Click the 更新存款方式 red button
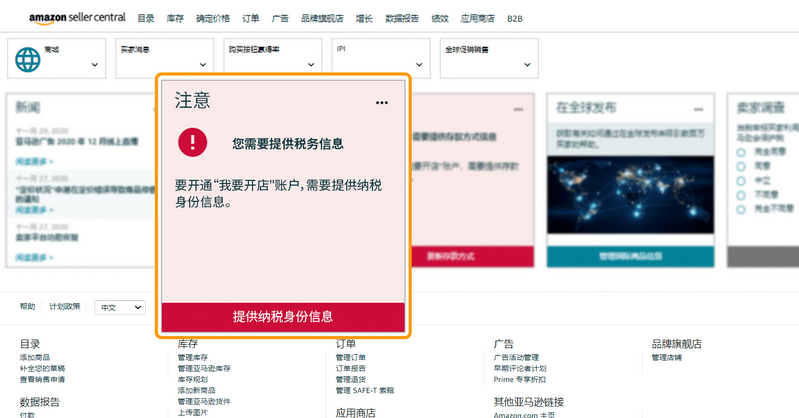Viewport: 799px width, 418px height. point(465,257)
